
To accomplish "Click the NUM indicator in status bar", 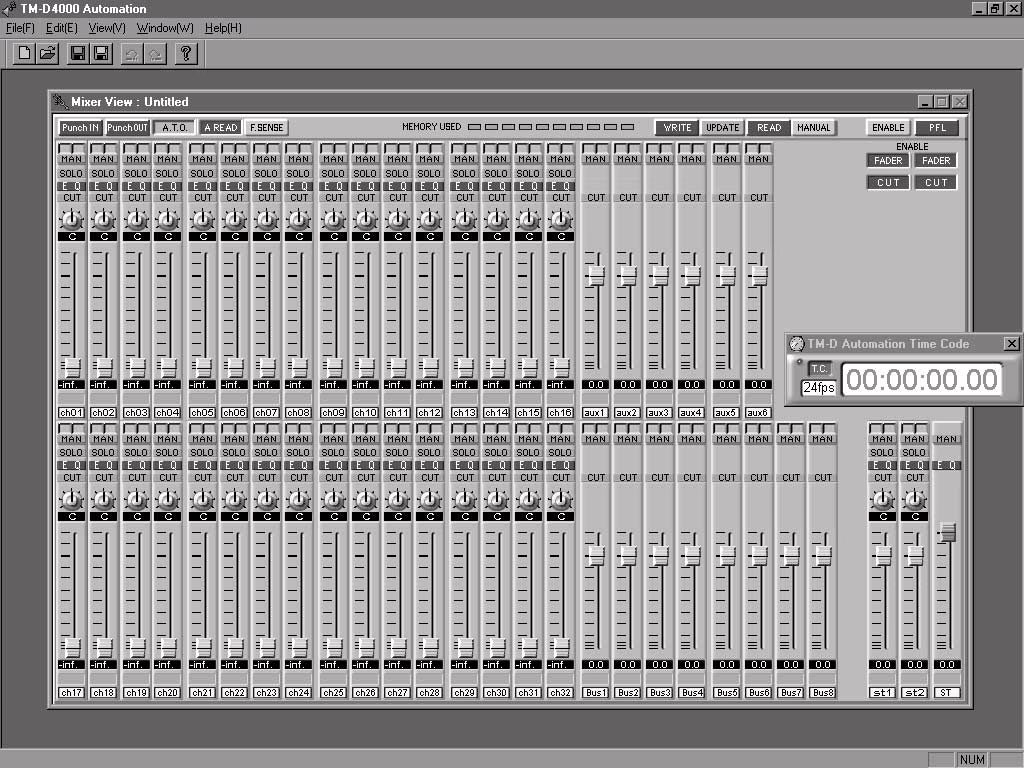I will point(972,760).
